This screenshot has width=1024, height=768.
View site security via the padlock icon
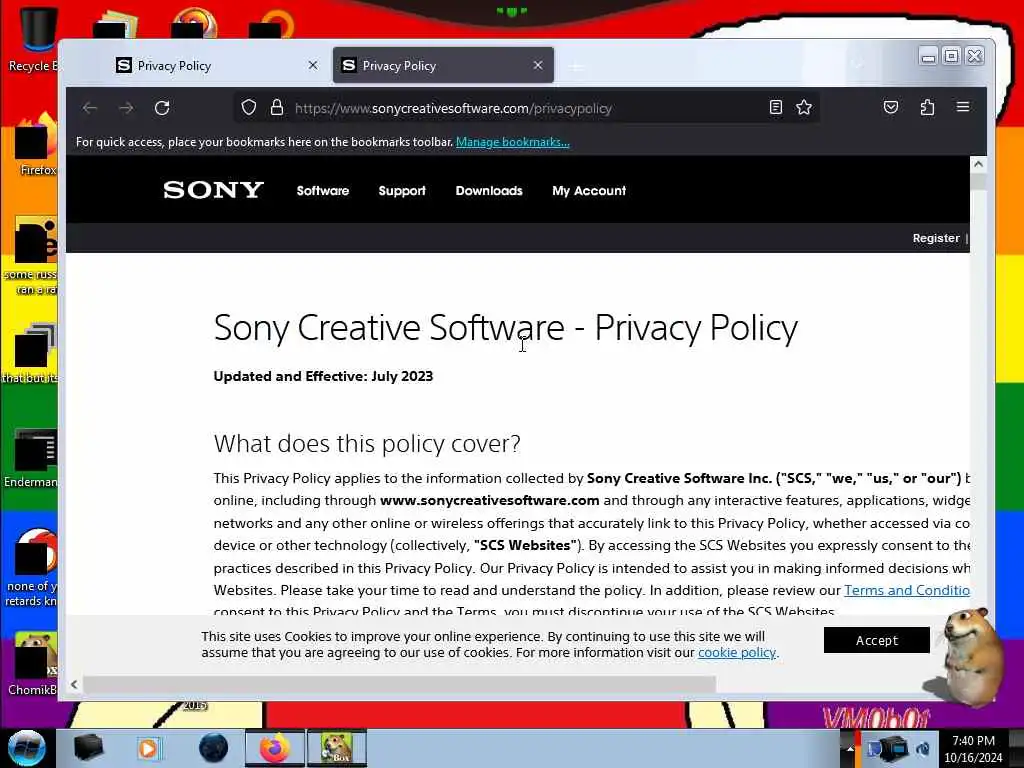click(277, 108)
